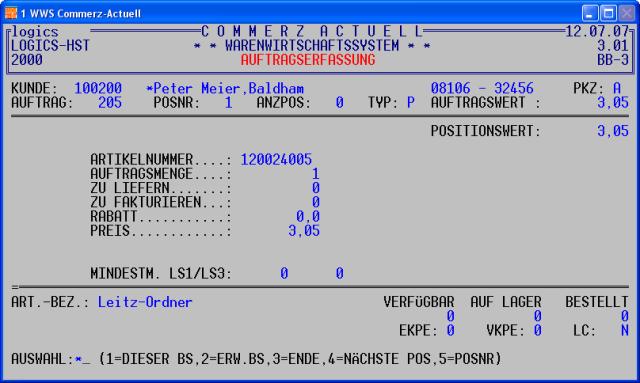
Task: Click the PKZ value A
Action: coord(617,88)
